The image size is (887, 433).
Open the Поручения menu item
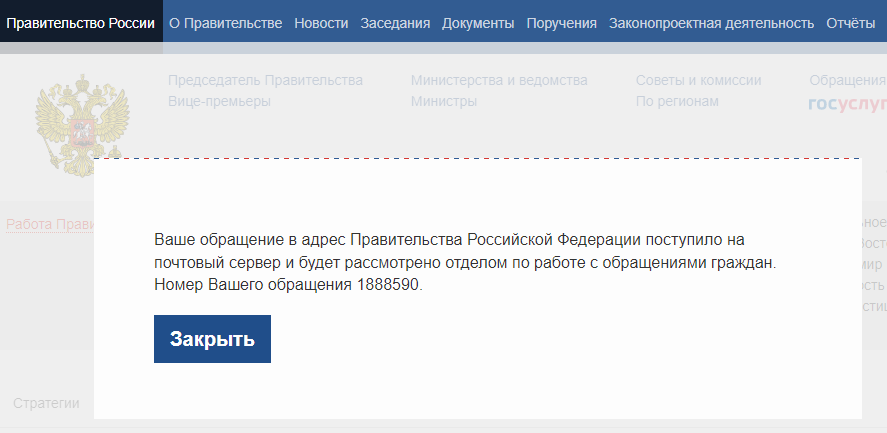click(561, 22)
